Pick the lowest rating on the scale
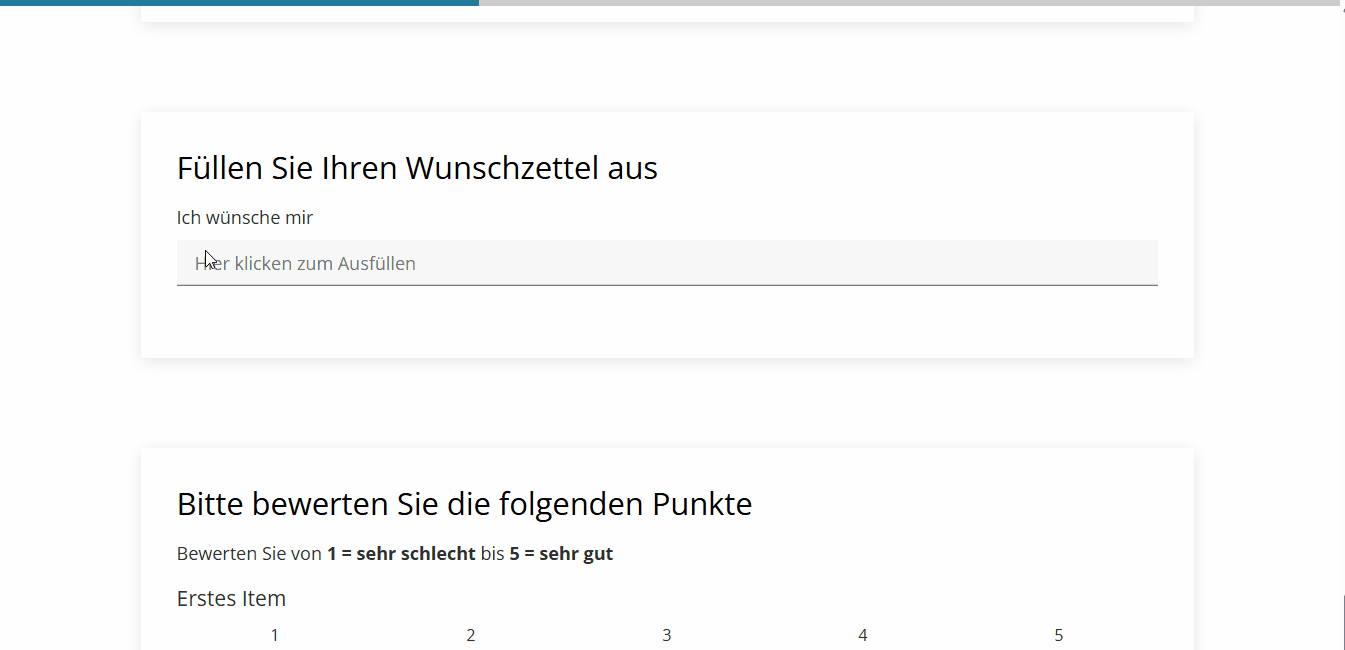The width and height of the screenshot is (1345, 650). coord(274,635)
